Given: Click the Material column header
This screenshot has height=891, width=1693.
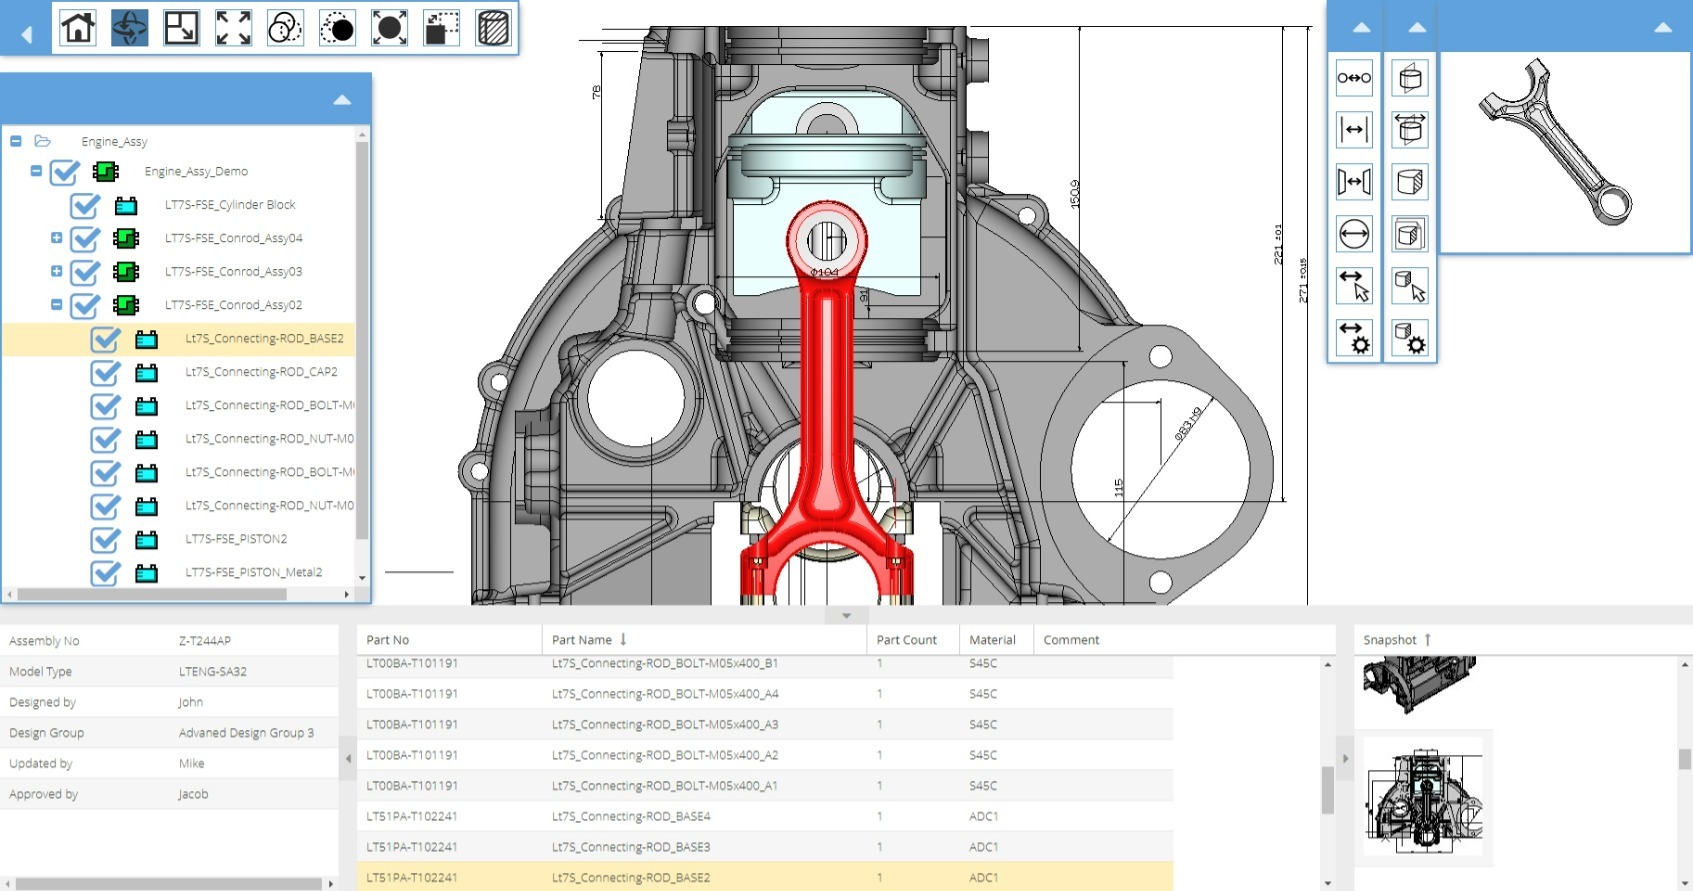Looking at the screenshot, I should click(992, 640).
